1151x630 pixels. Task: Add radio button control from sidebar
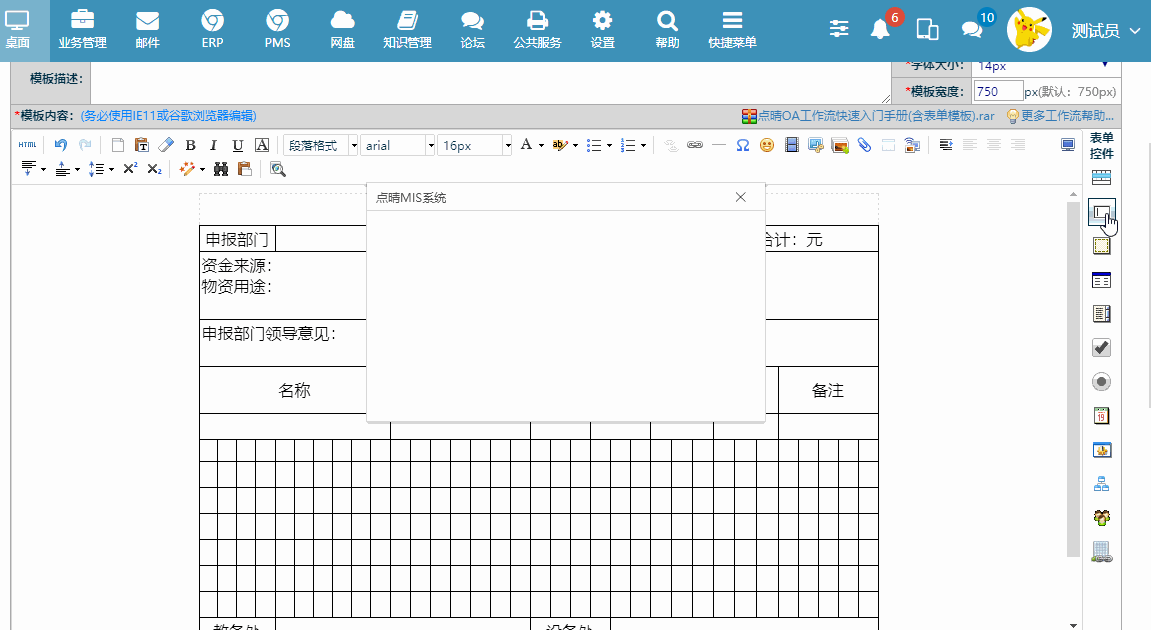(x=1101, y=382)
